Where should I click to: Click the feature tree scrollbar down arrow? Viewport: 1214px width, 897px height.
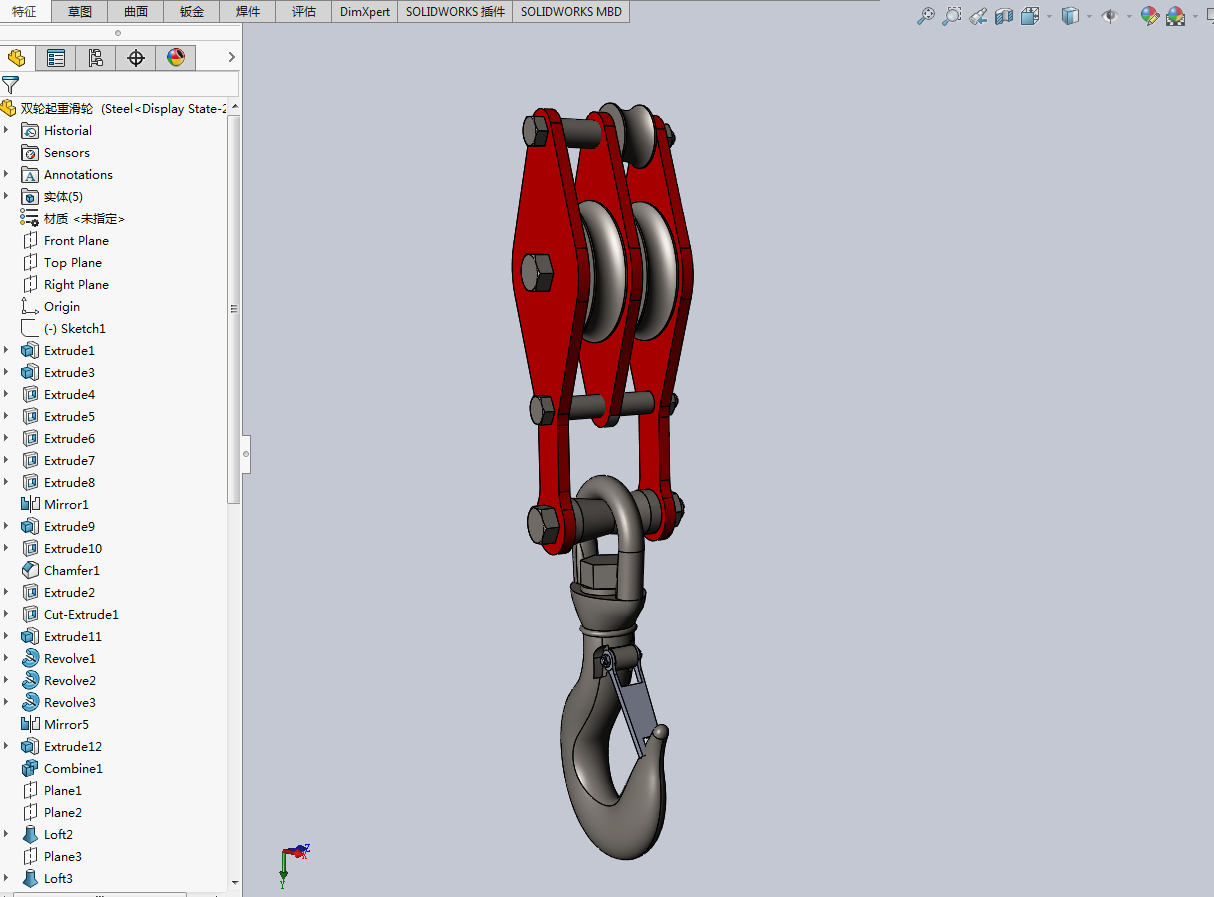pos(235,883)
